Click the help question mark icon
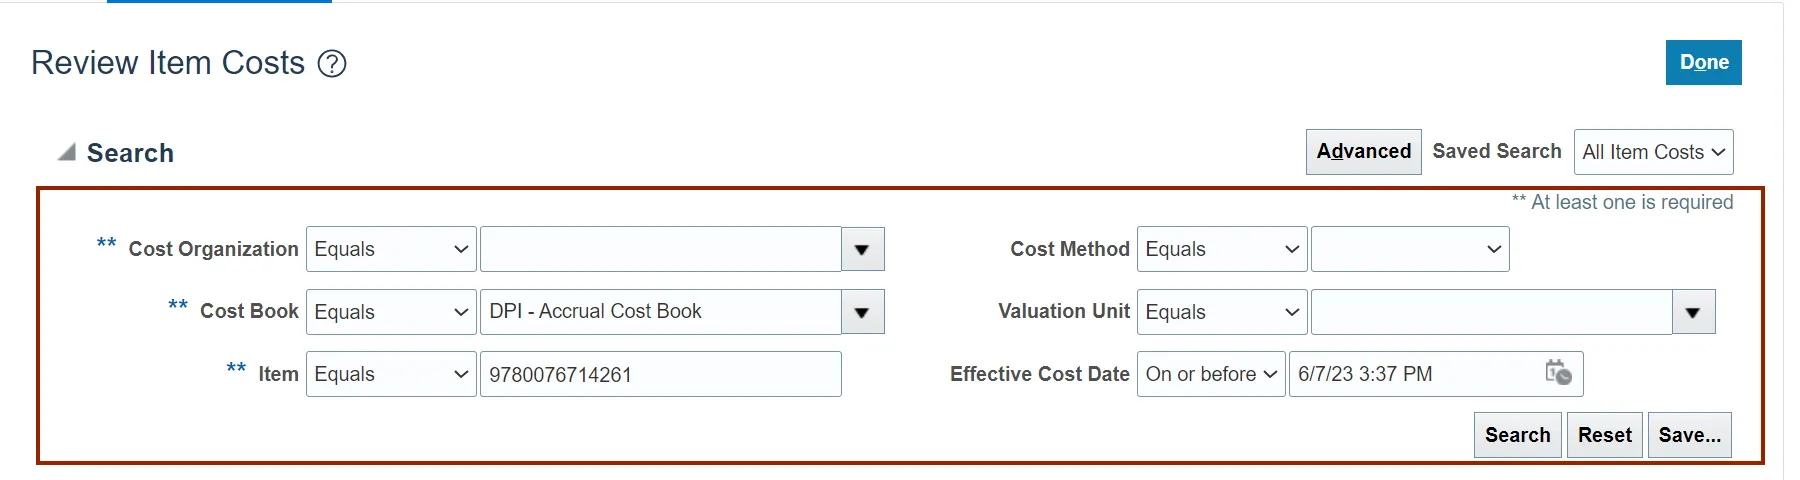1800x480 pixels. tap(332, 64)
